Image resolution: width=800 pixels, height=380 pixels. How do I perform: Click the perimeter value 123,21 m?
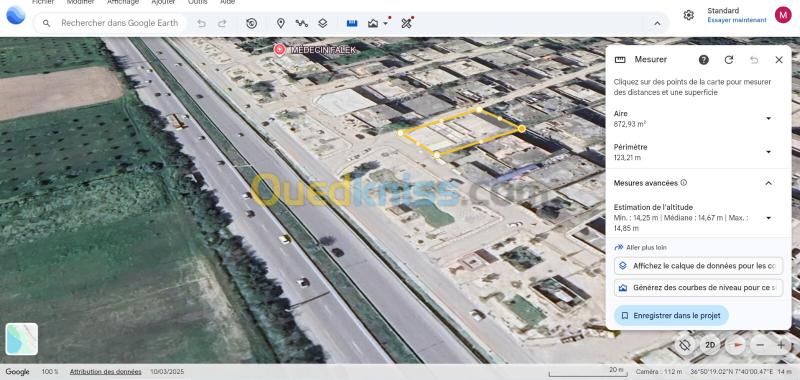[x=627, y=158]
